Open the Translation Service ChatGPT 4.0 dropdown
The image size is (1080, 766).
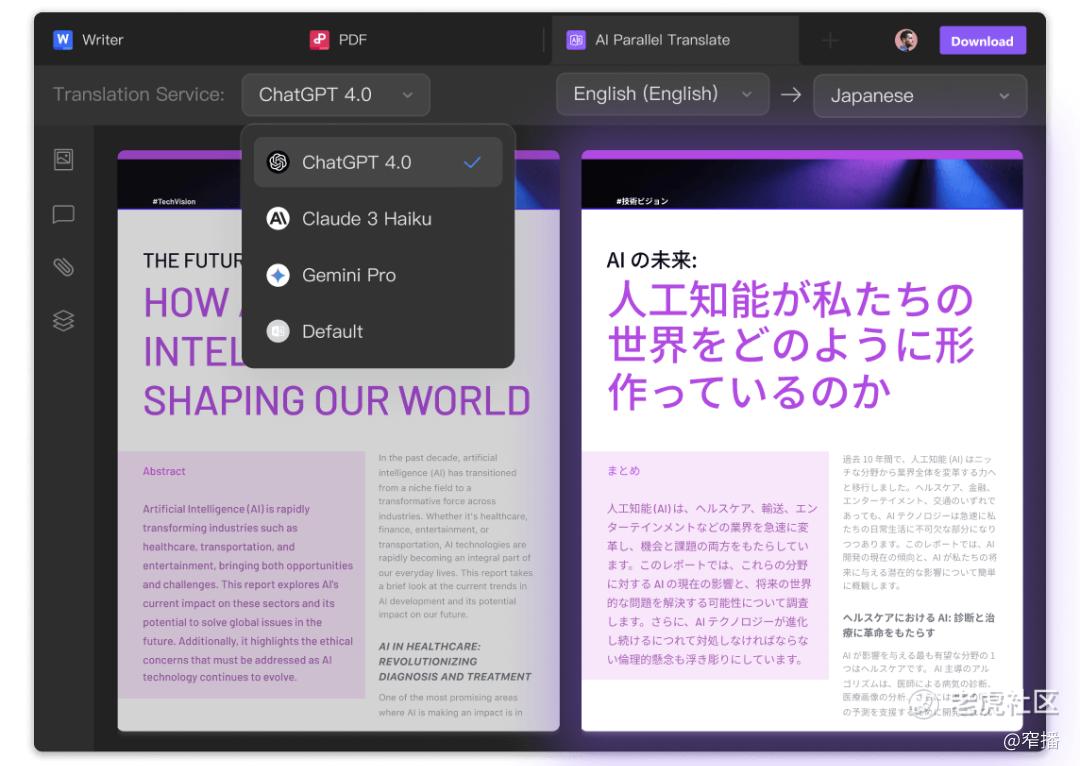pos(335,94)
